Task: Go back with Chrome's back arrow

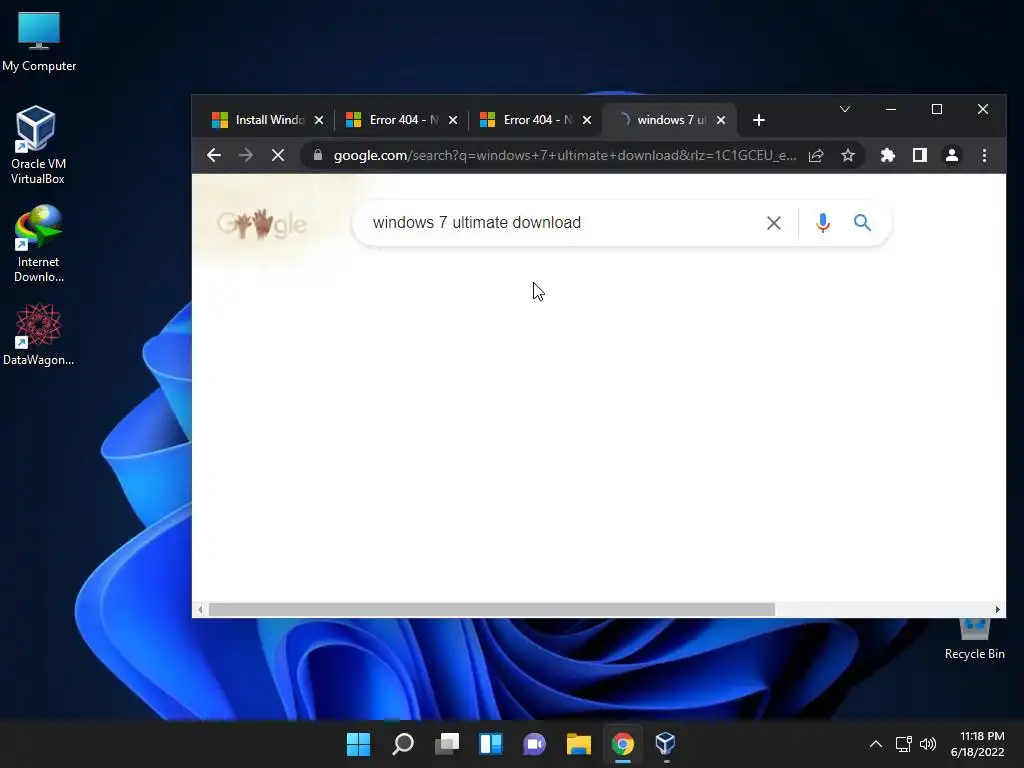Action: coord(214,155)
